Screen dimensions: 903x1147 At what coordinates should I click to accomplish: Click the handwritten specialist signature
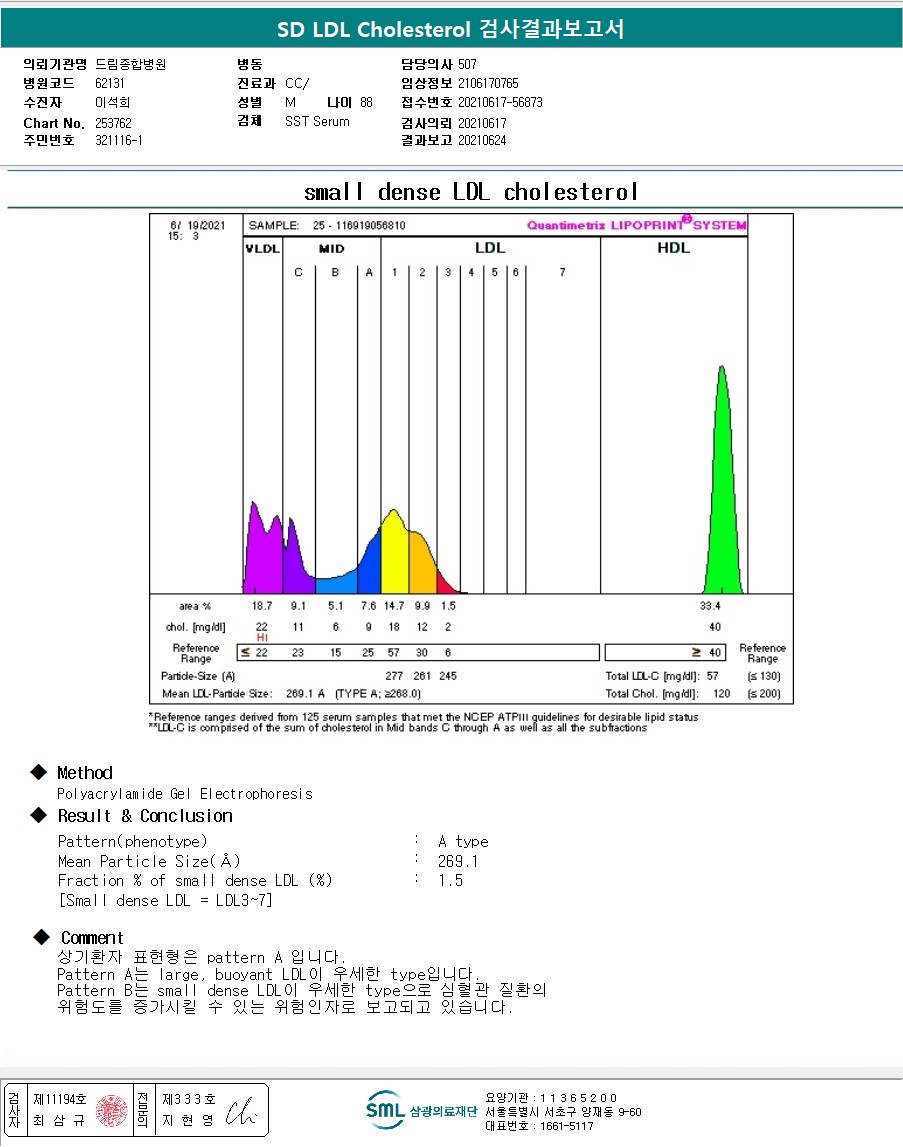click(x=241, y=1111)
